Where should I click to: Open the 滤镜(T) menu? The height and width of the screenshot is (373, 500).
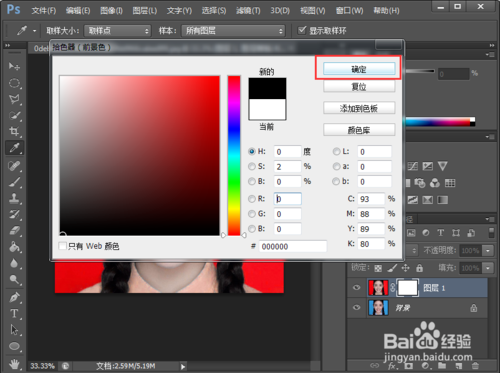pyautogui.click(x=248, y=11)
